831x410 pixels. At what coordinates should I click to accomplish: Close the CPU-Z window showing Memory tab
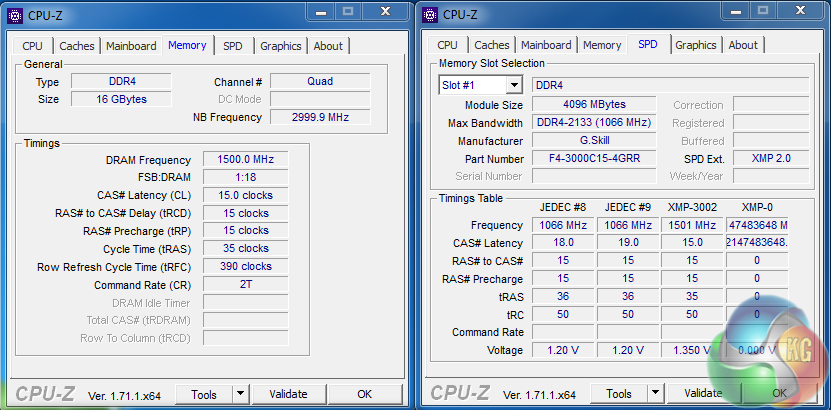click(386, 12)
